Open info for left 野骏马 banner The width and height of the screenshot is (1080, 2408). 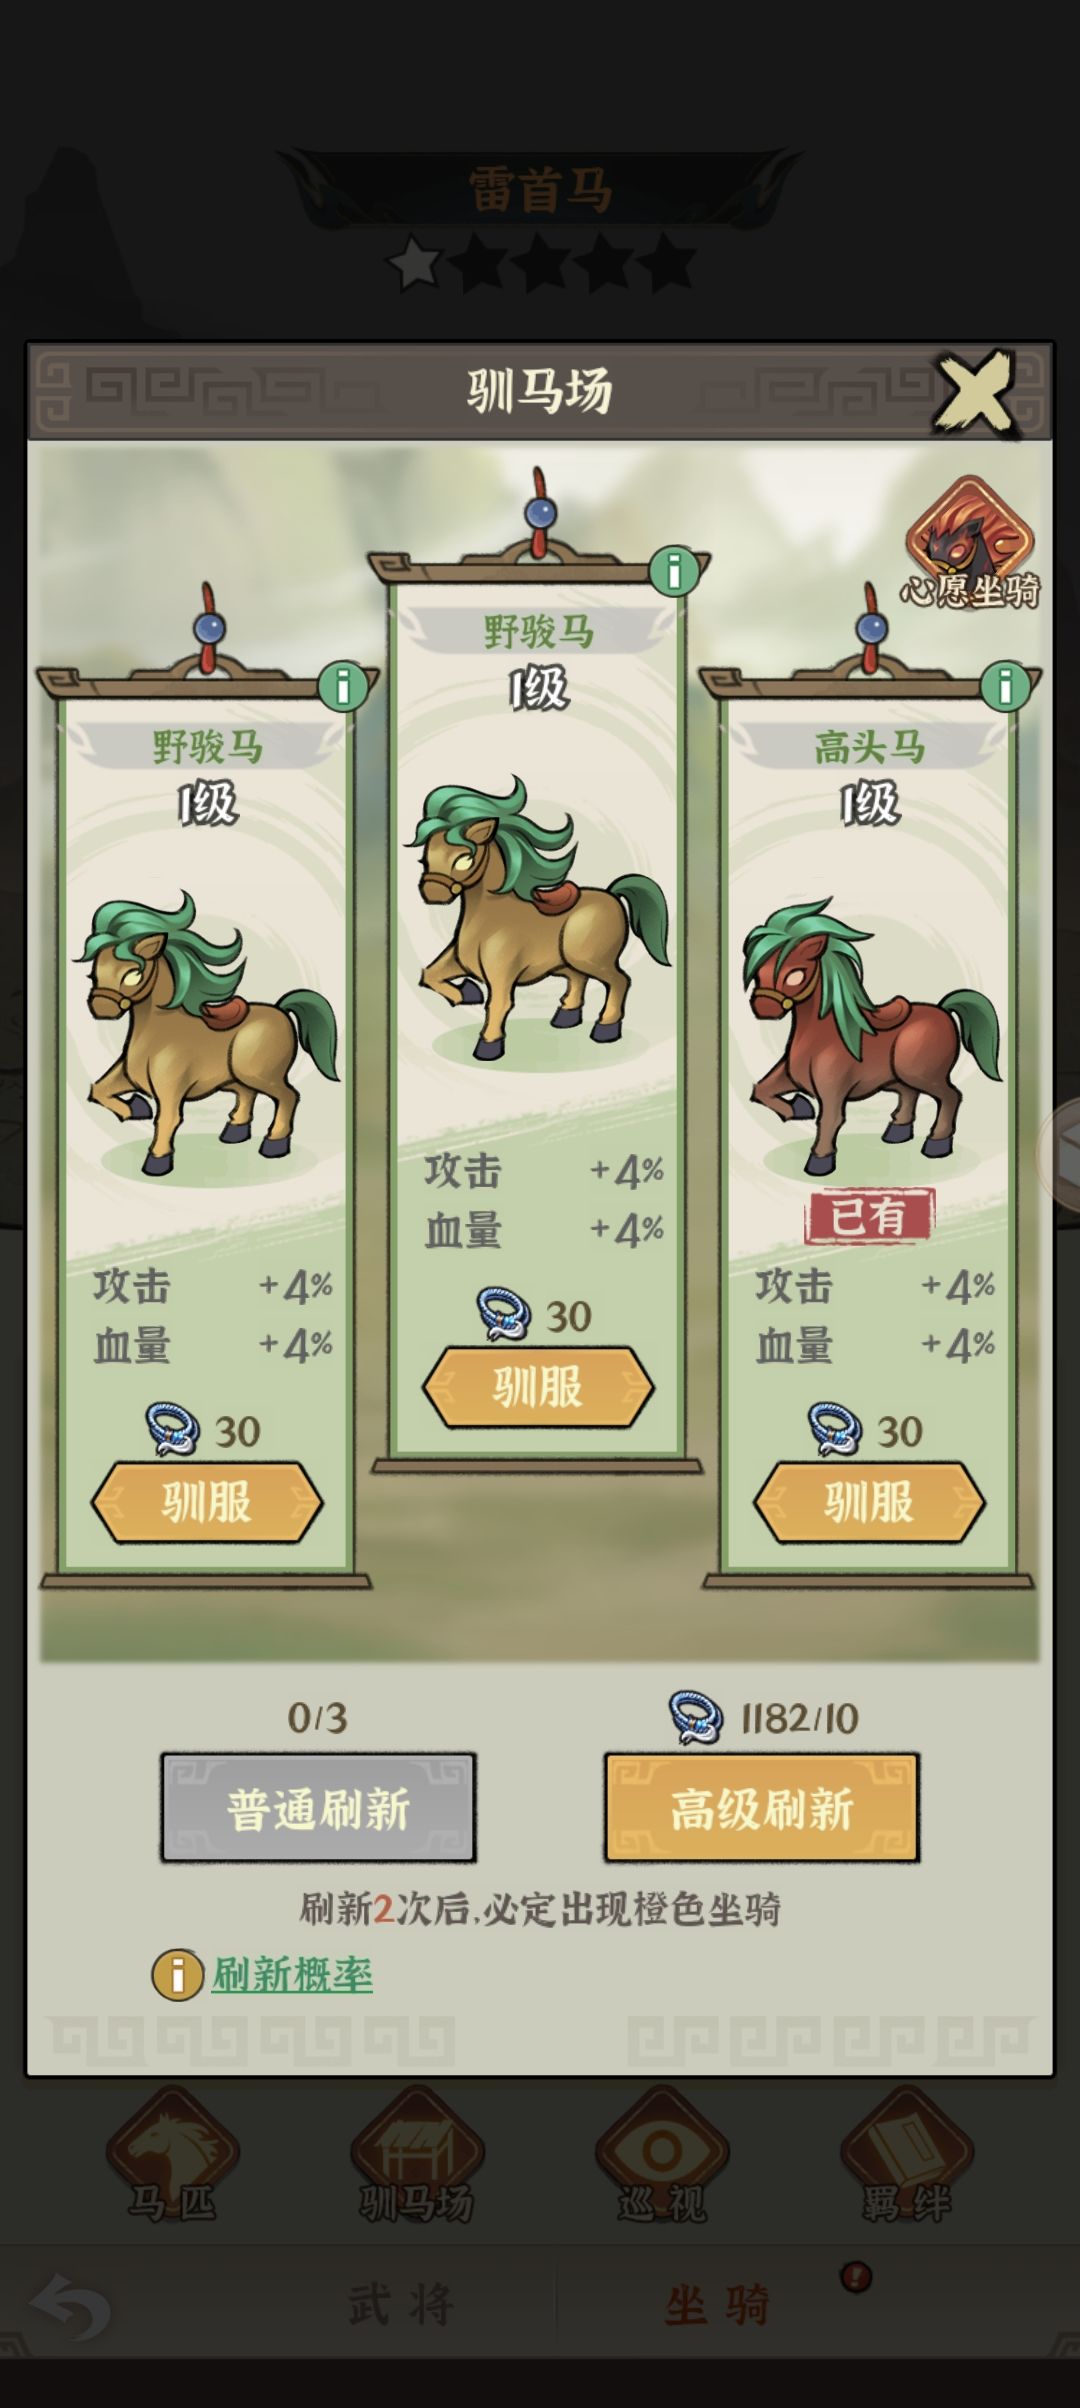click(342, 686)
